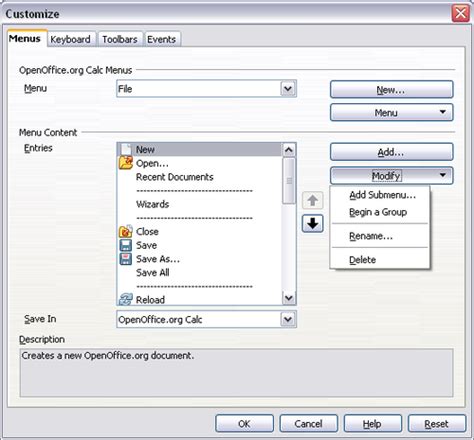Select the Close entry in the list

[x=199, y=231]
